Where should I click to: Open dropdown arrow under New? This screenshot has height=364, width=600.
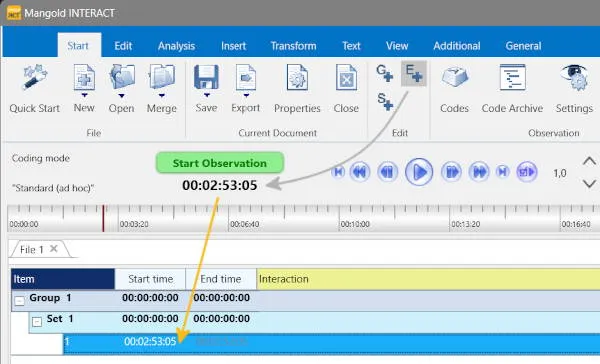click(84, 95)
